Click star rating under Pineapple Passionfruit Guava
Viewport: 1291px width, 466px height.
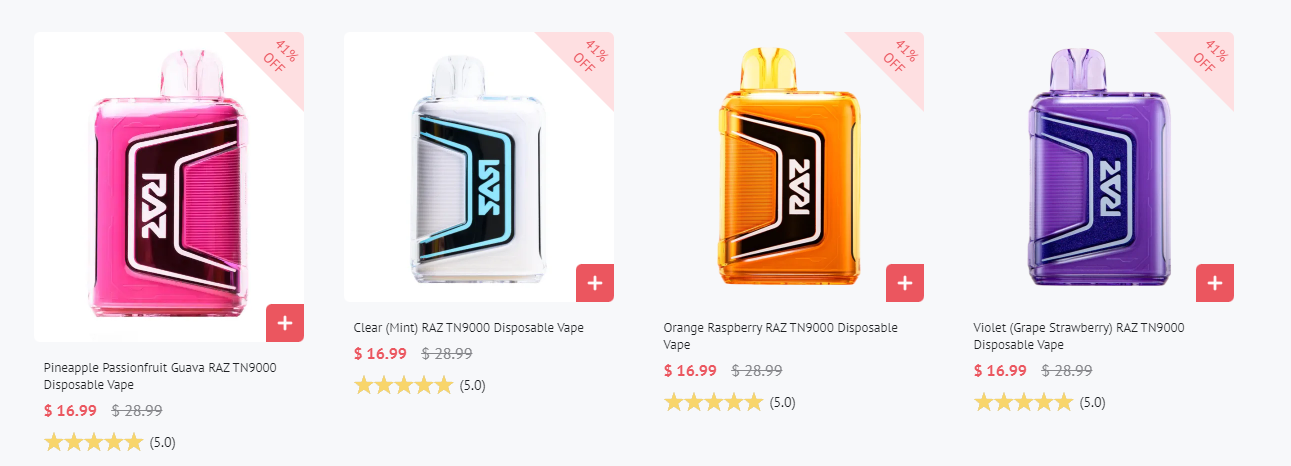coord(94,442)
